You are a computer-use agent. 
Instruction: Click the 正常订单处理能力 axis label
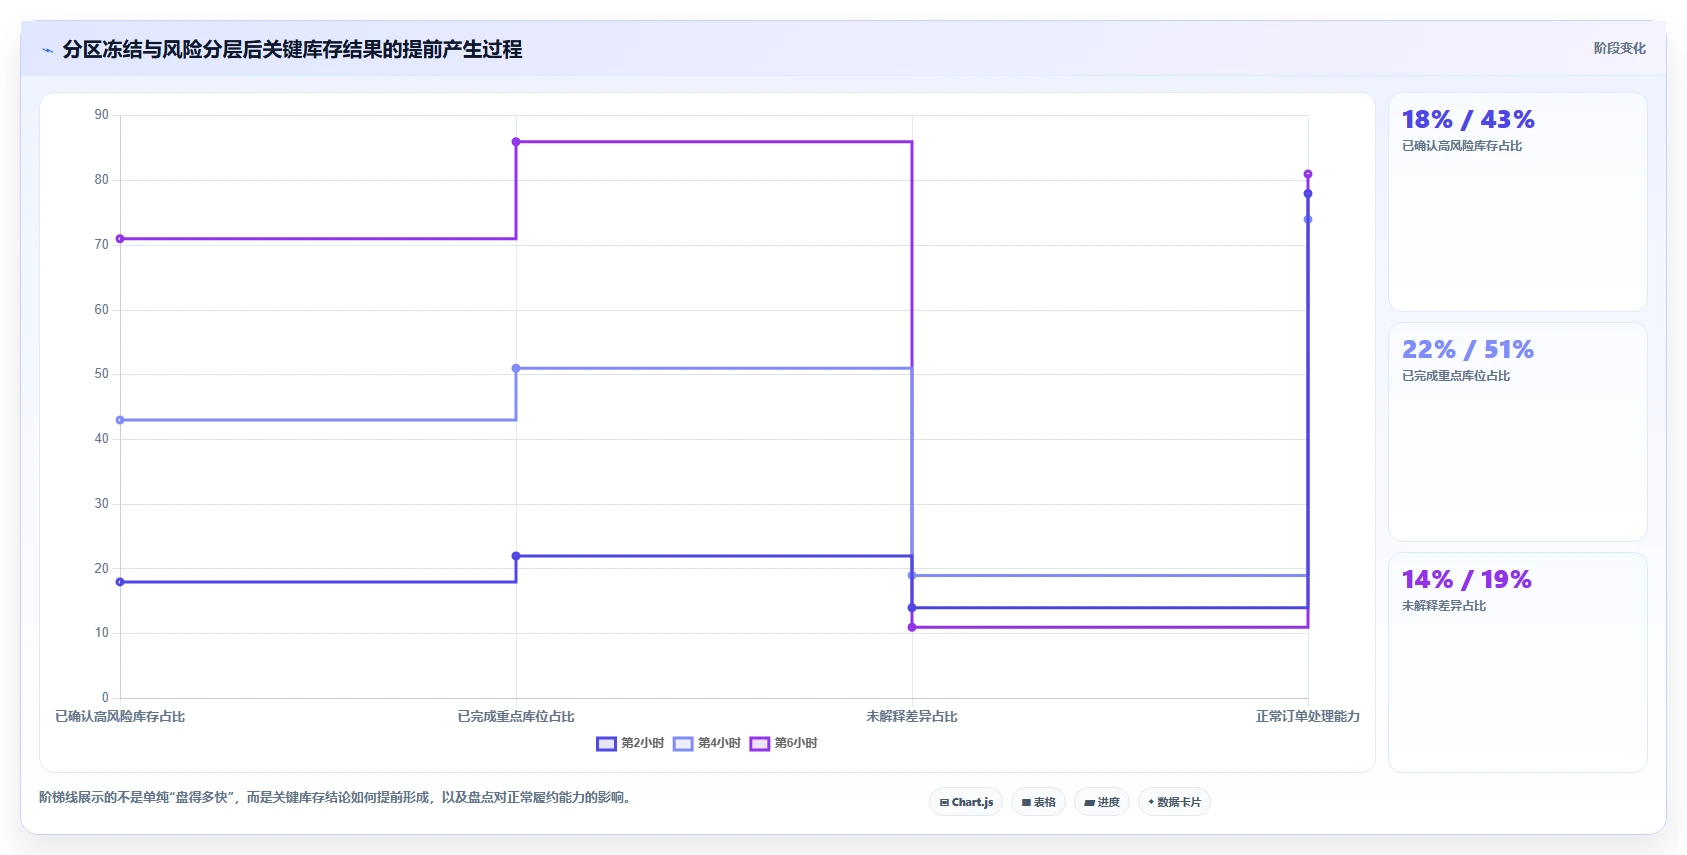click(1308, 717)
